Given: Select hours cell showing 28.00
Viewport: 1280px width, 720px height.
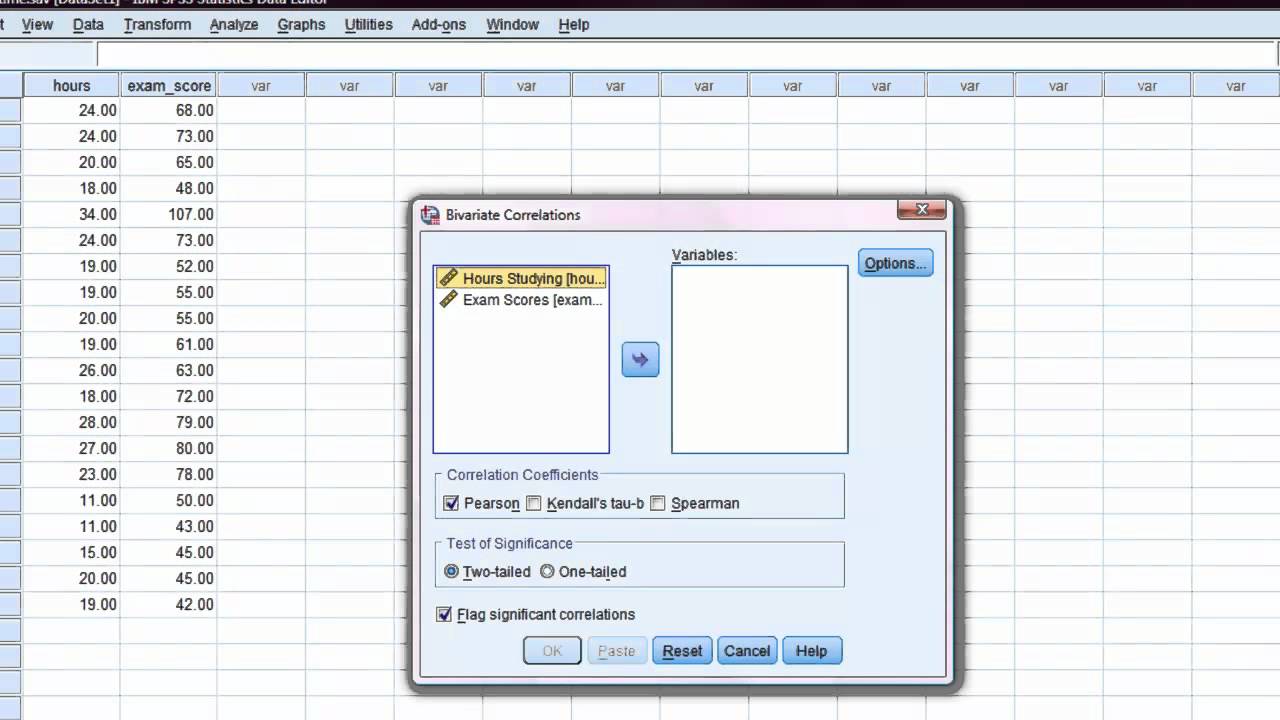Looking at the screenshot, I should [x=71, y=422].
